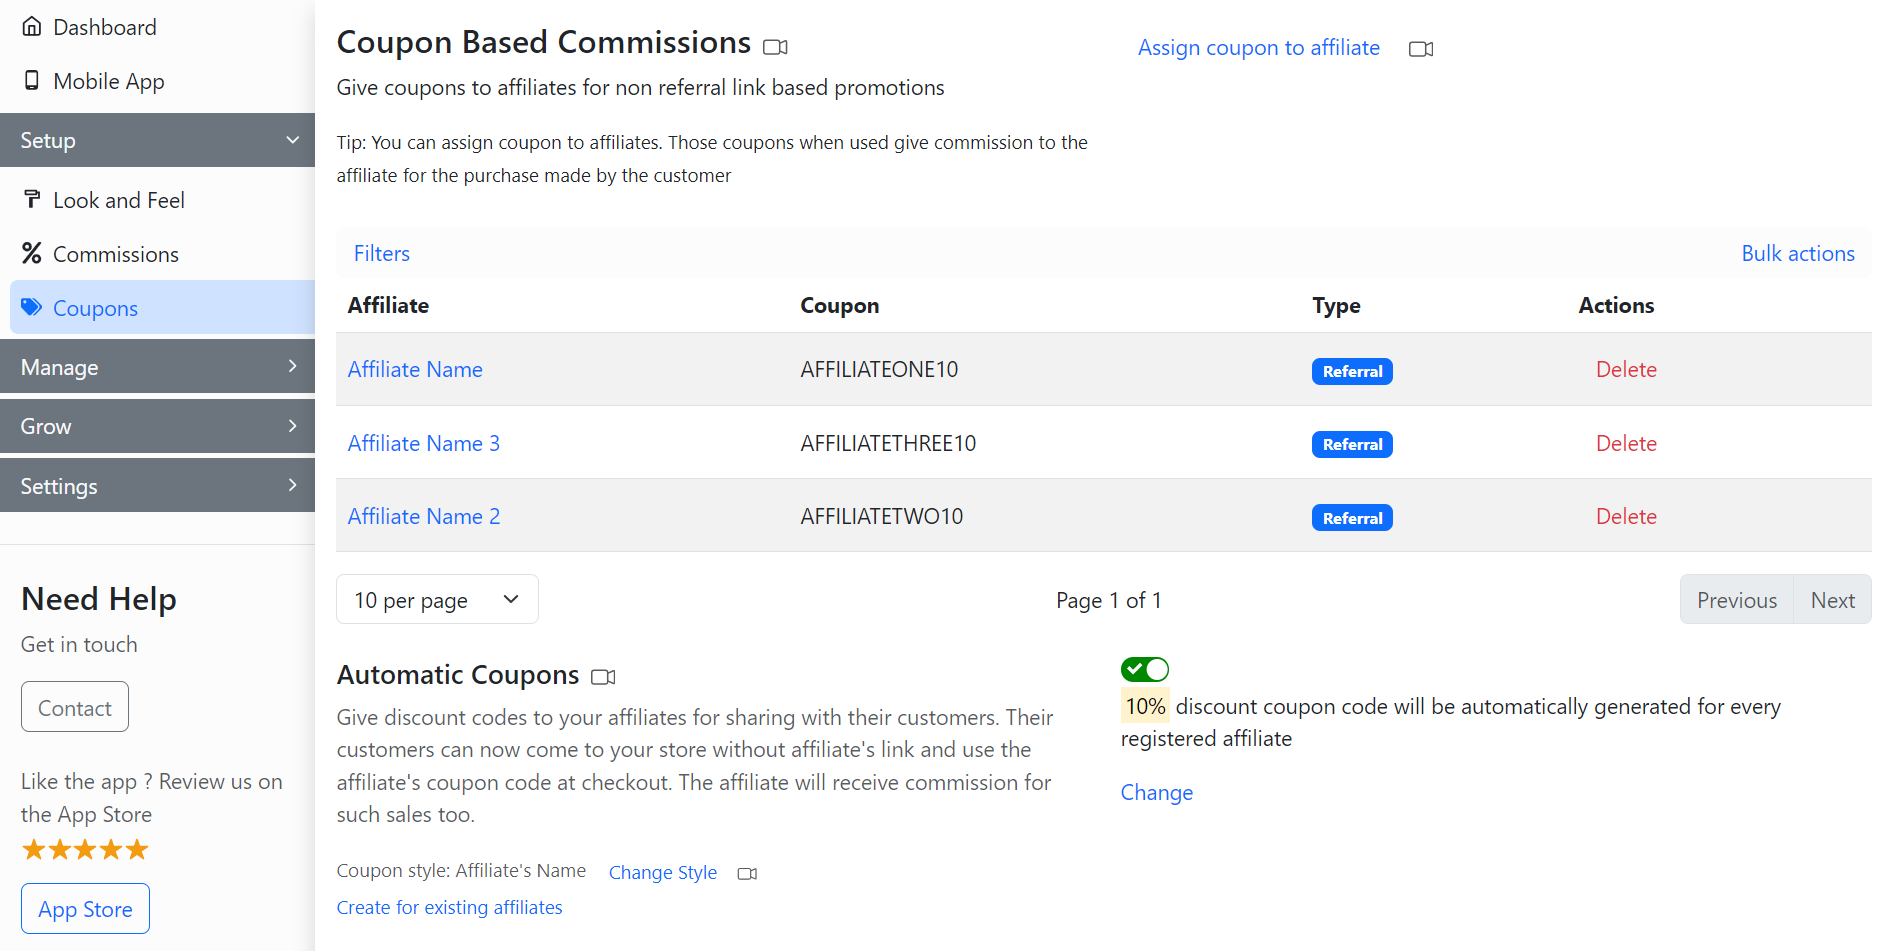Expand the Grow sidebar section

coord(157,426)
